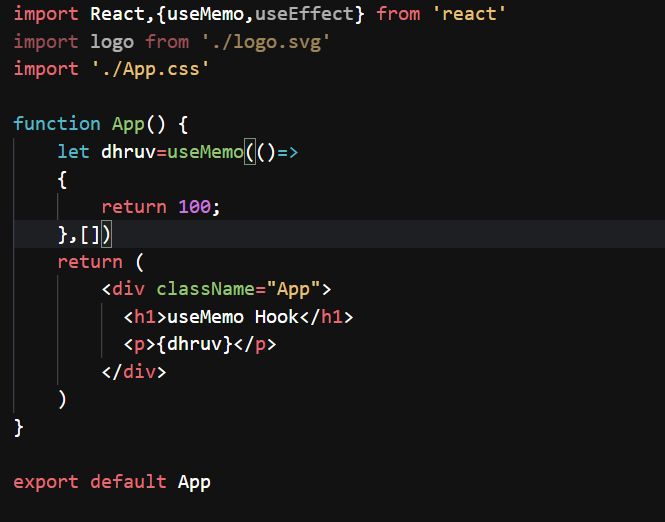Click the 'dhruv' variable in the let statement
Screen dimensions: 665x522
pos(129,152)
